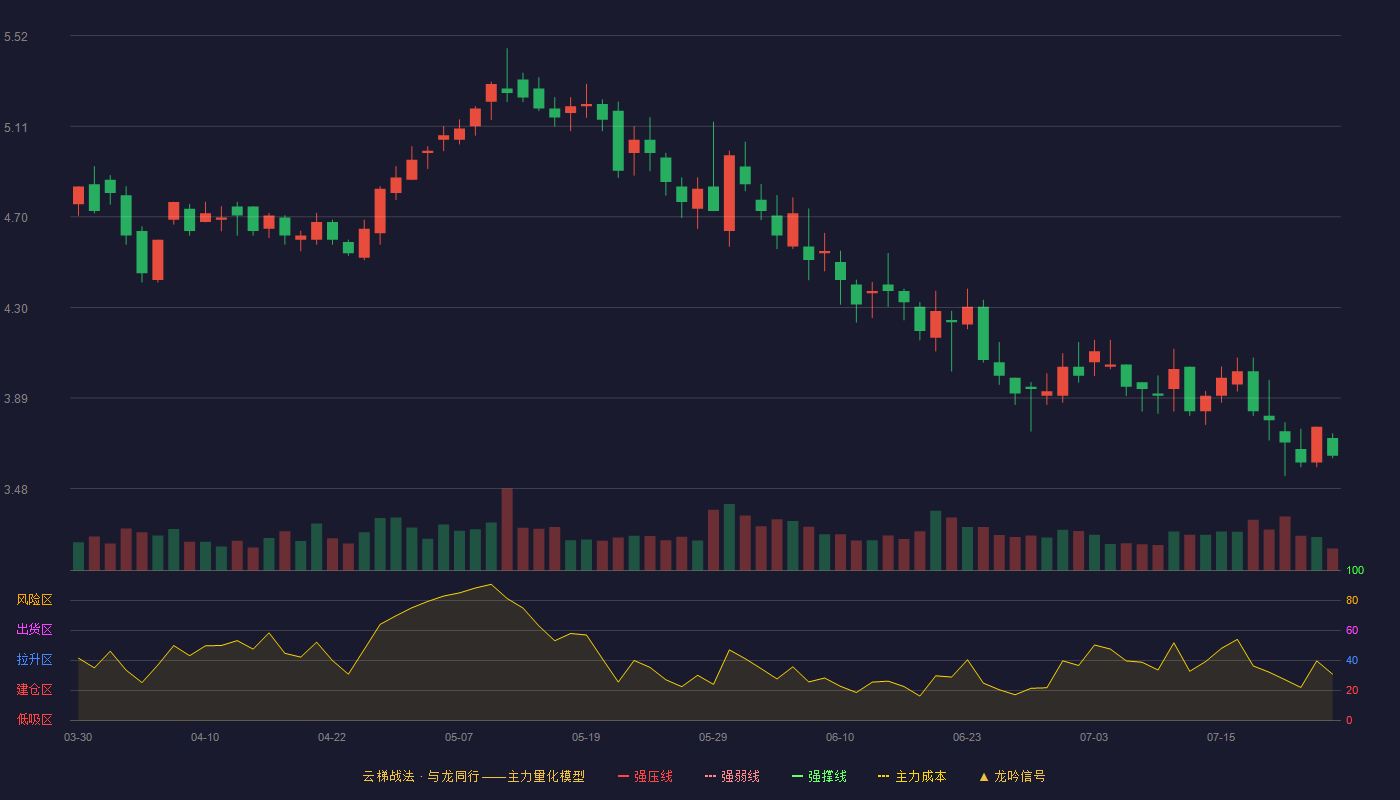1400x800 pixels.
Task: Click the 龙吟信号 triangle legend icon
Action: click(984, 776)
